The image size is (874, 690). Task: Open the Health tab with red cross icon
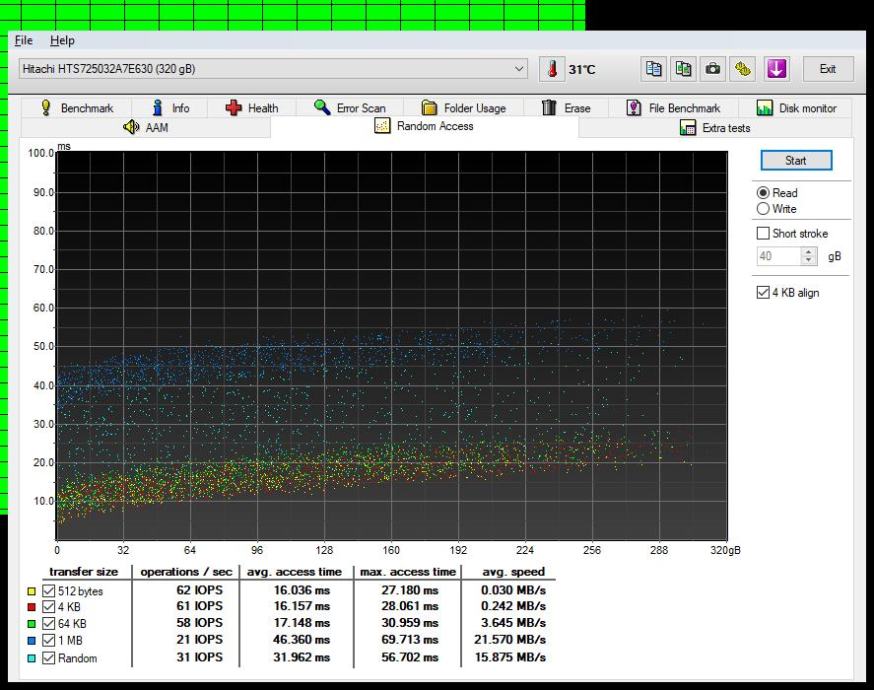point(251,108)
